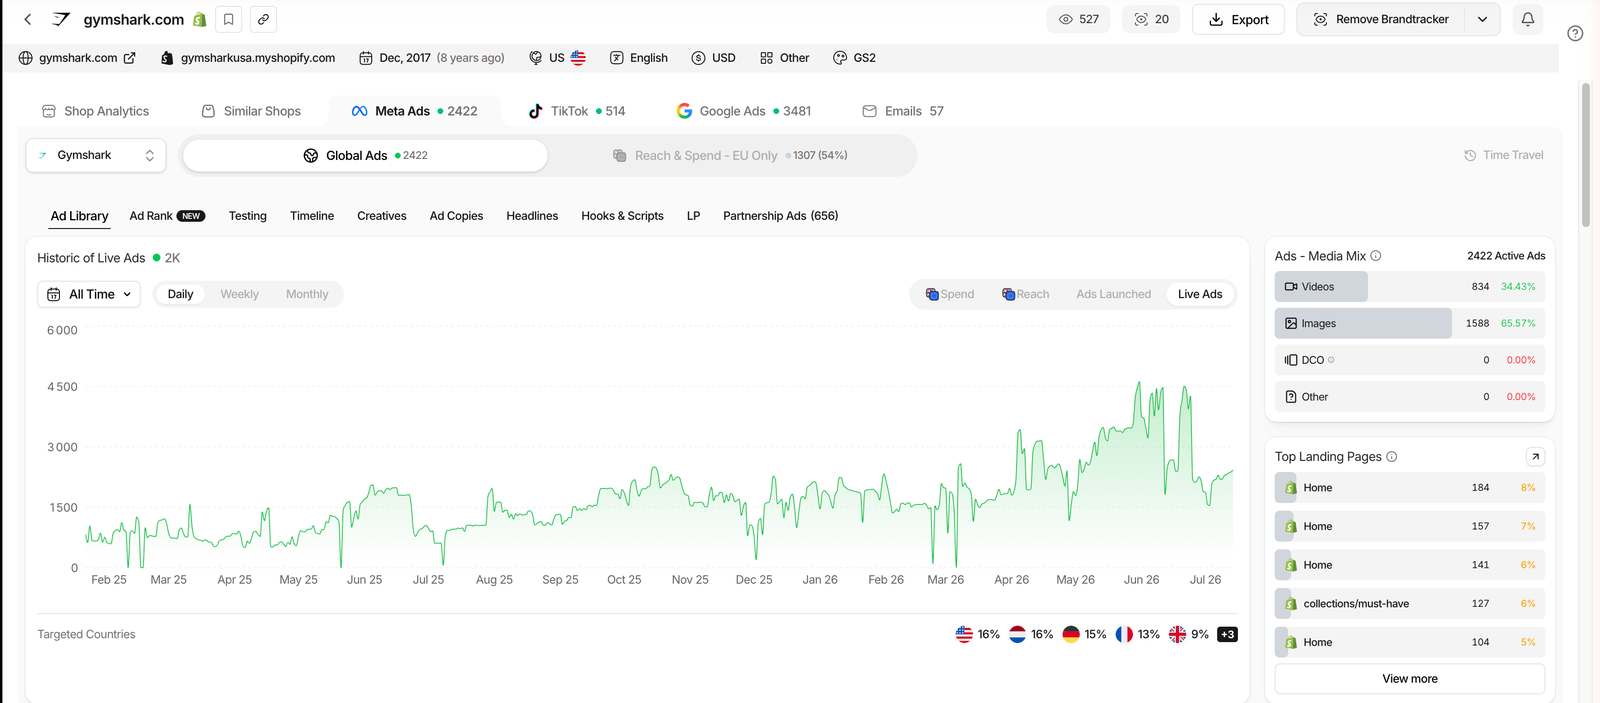Image resolution: width=1600 pixels, height=703 pixels.
Task: Click the views count 527 eye badge
Action: tap(1078, 19)
